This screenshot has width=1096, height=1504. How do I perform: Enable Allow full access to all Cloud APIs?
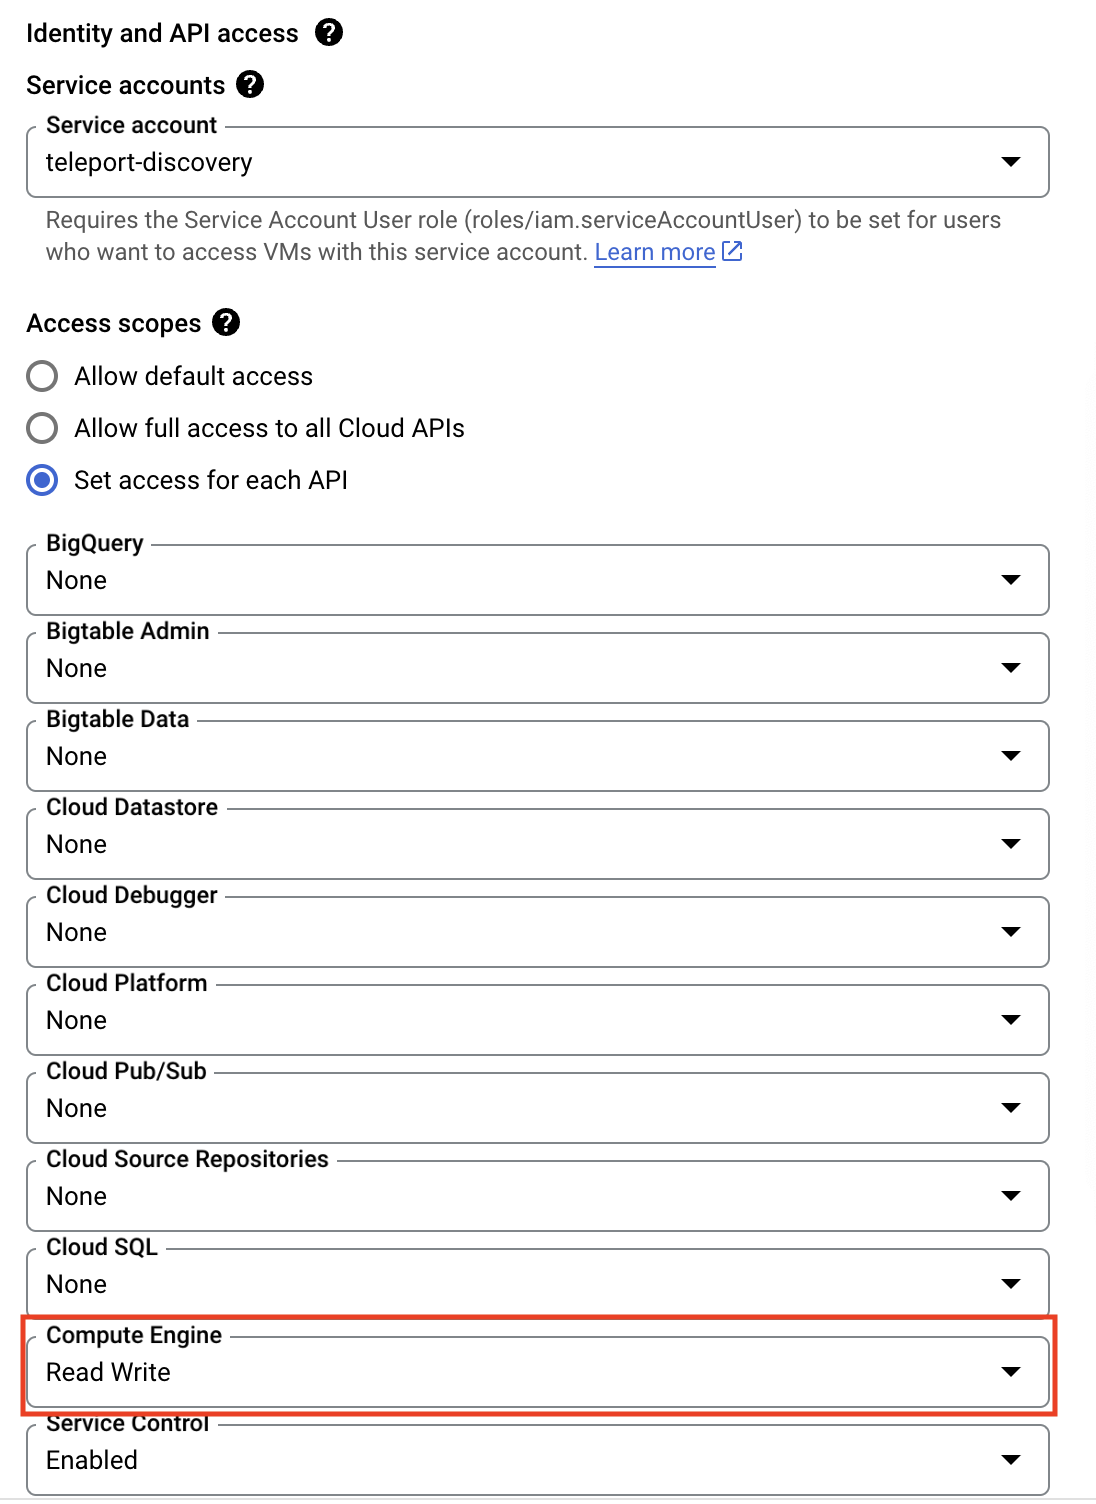[42, 428]
